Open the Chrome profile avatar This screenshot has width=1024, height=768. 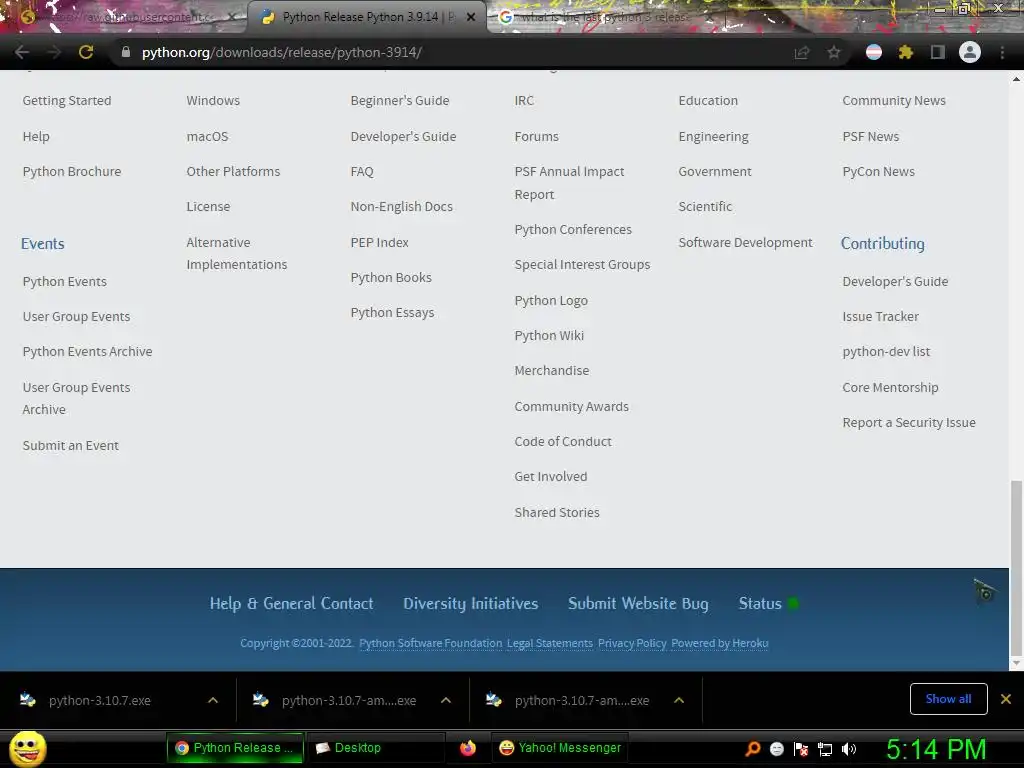coord(970,52)
